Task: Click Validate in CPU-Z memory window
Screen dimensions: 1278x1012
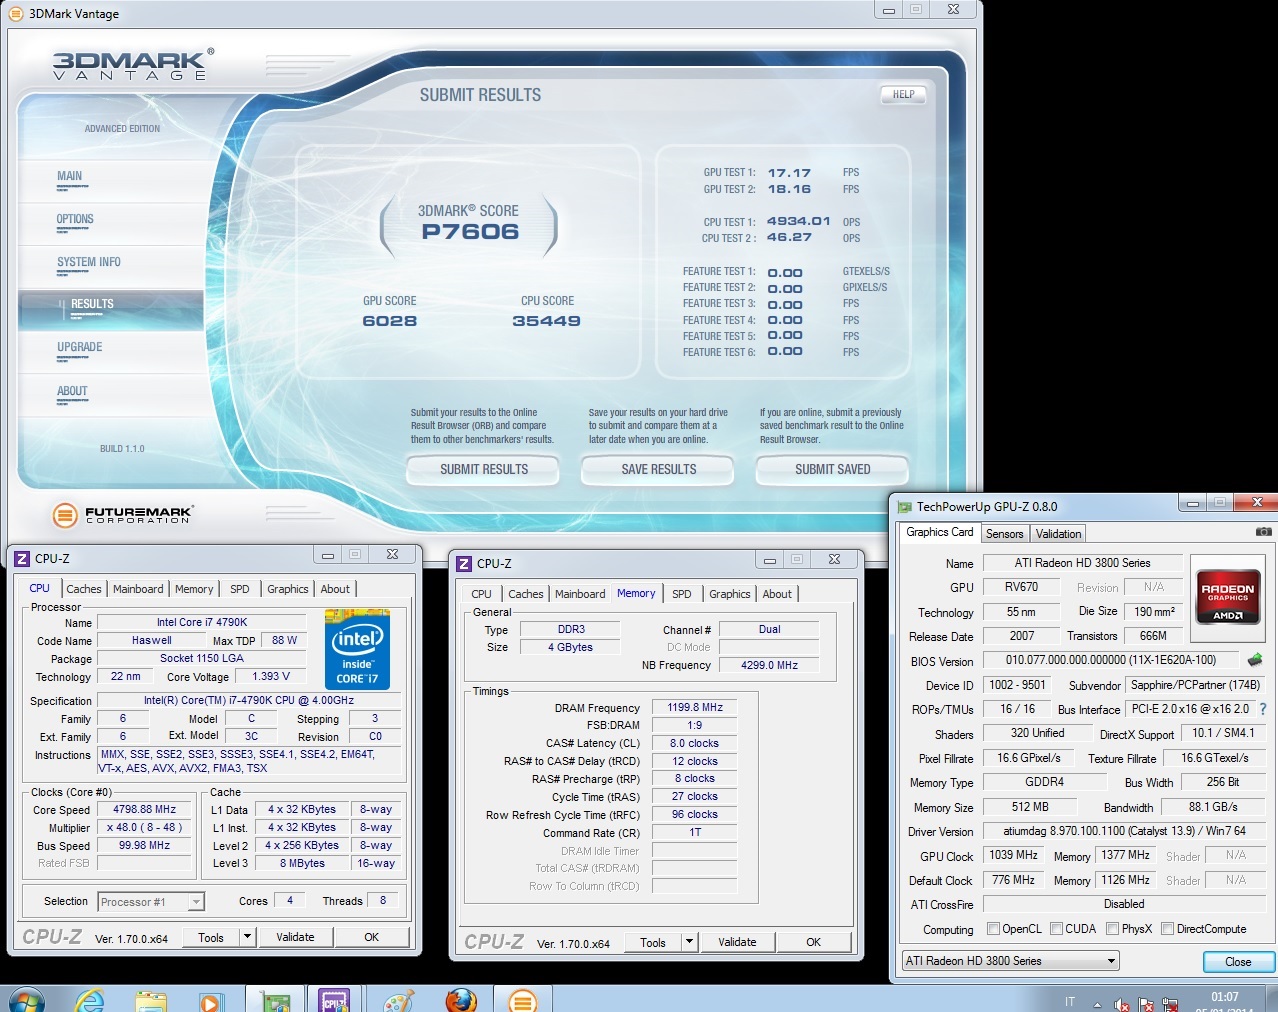Action: point(737,942)
